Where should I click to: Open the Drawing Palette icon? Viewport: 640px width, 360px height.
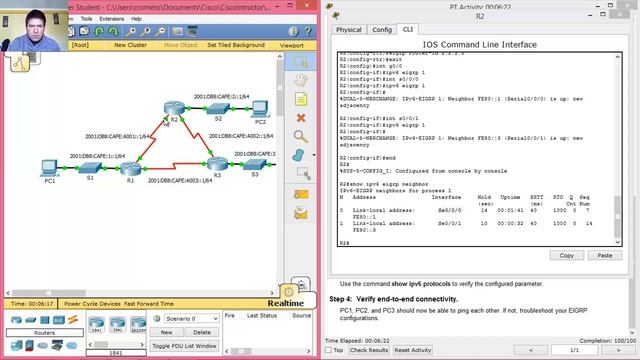[x=178, y=31]
